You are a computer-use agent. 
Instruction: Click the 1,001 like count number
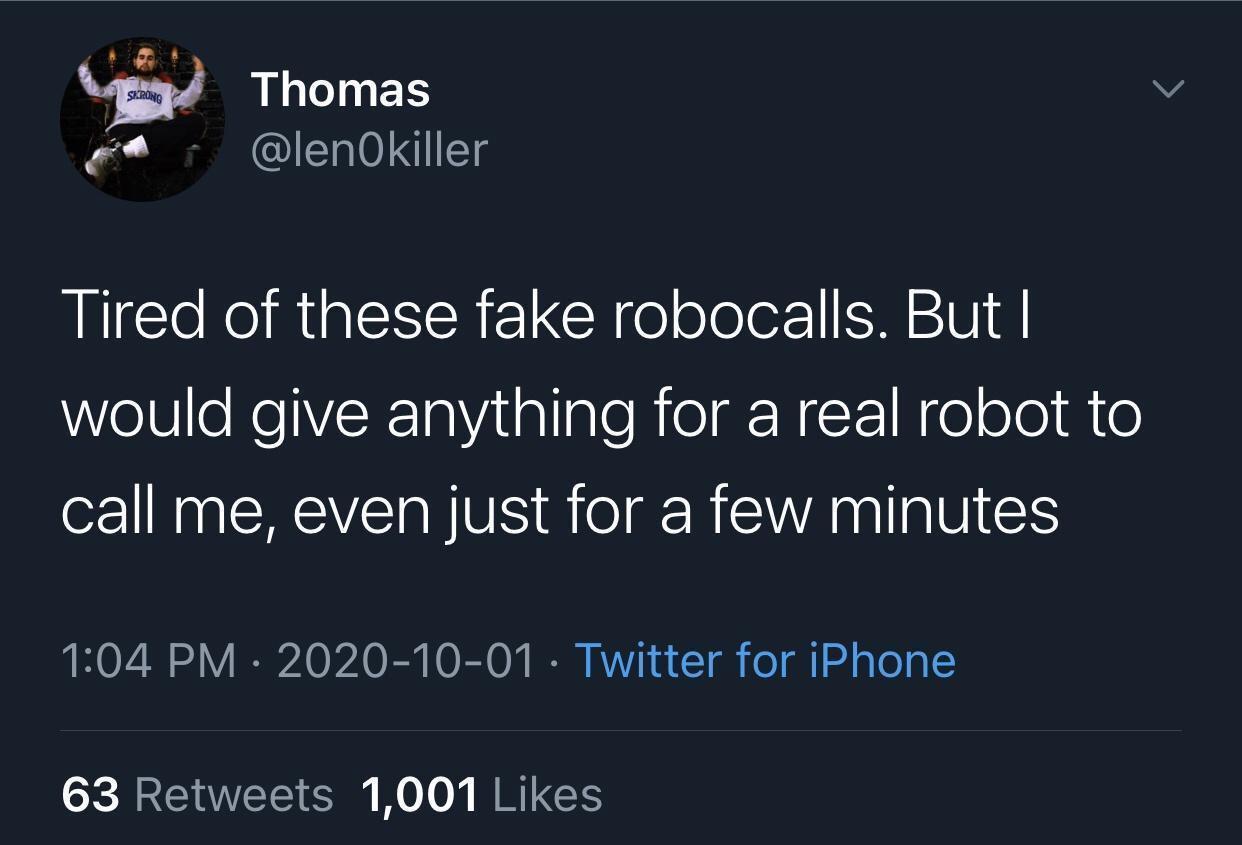click(x=418, y=795)
